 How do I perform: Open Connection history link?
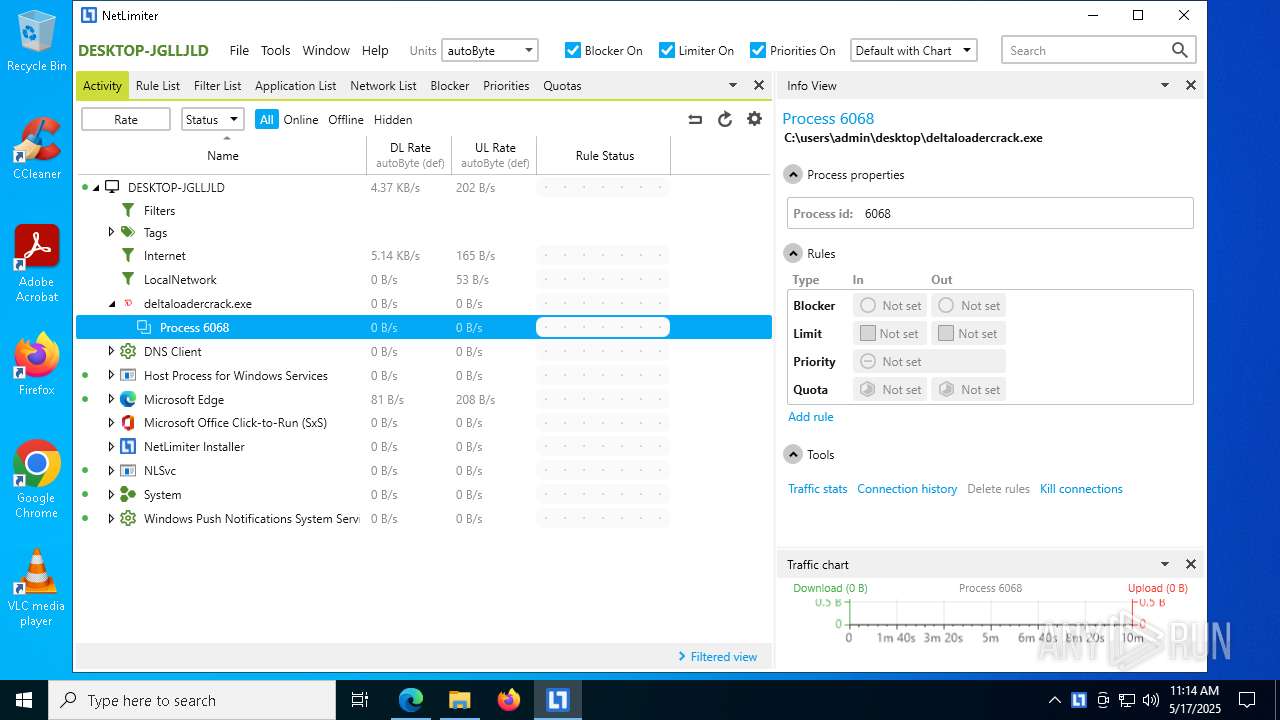click(x=907, y=489)
